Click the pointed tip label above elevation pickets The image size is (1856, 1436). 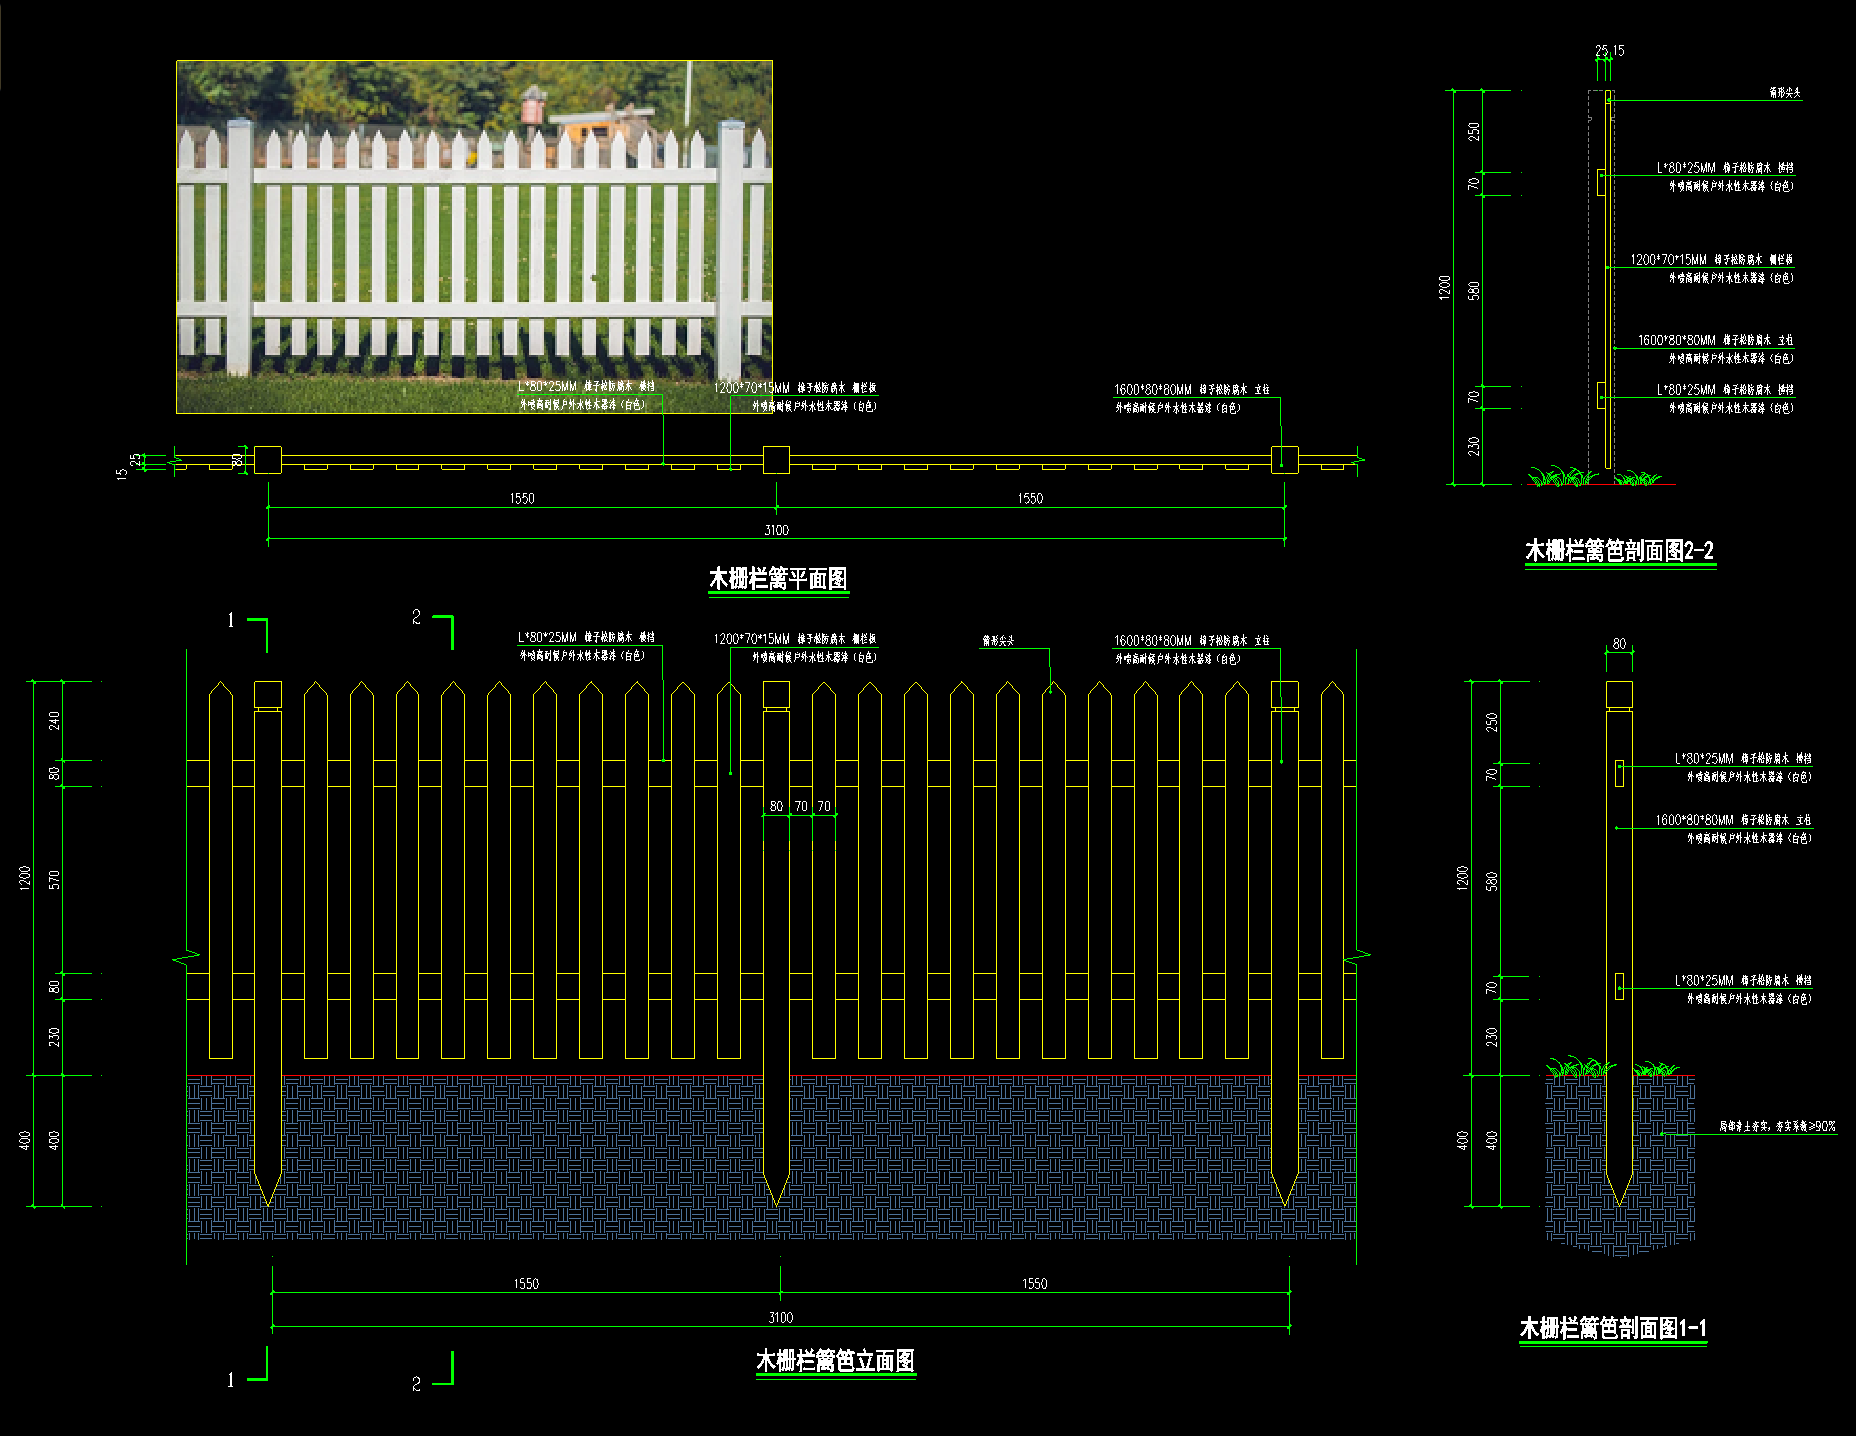(x=998, y=640)
